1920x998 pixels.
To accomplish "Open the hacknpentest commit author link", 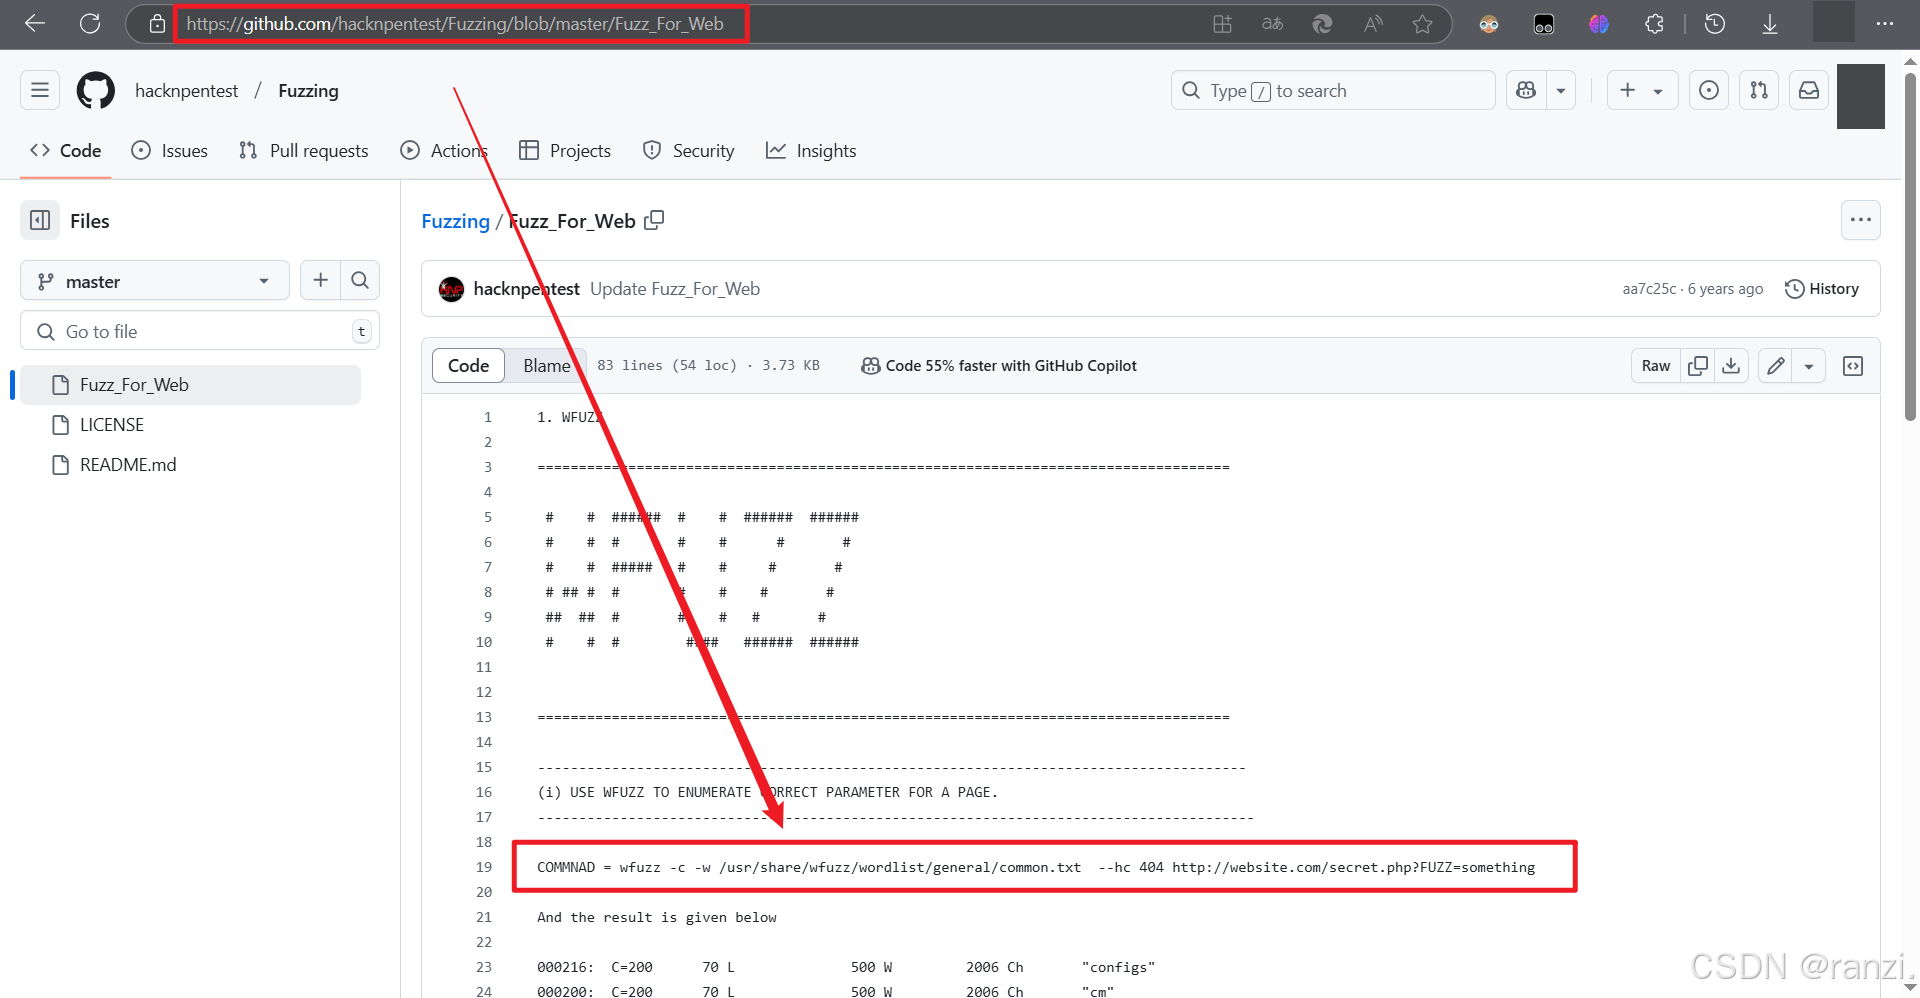I will click(x=526, y=289).
